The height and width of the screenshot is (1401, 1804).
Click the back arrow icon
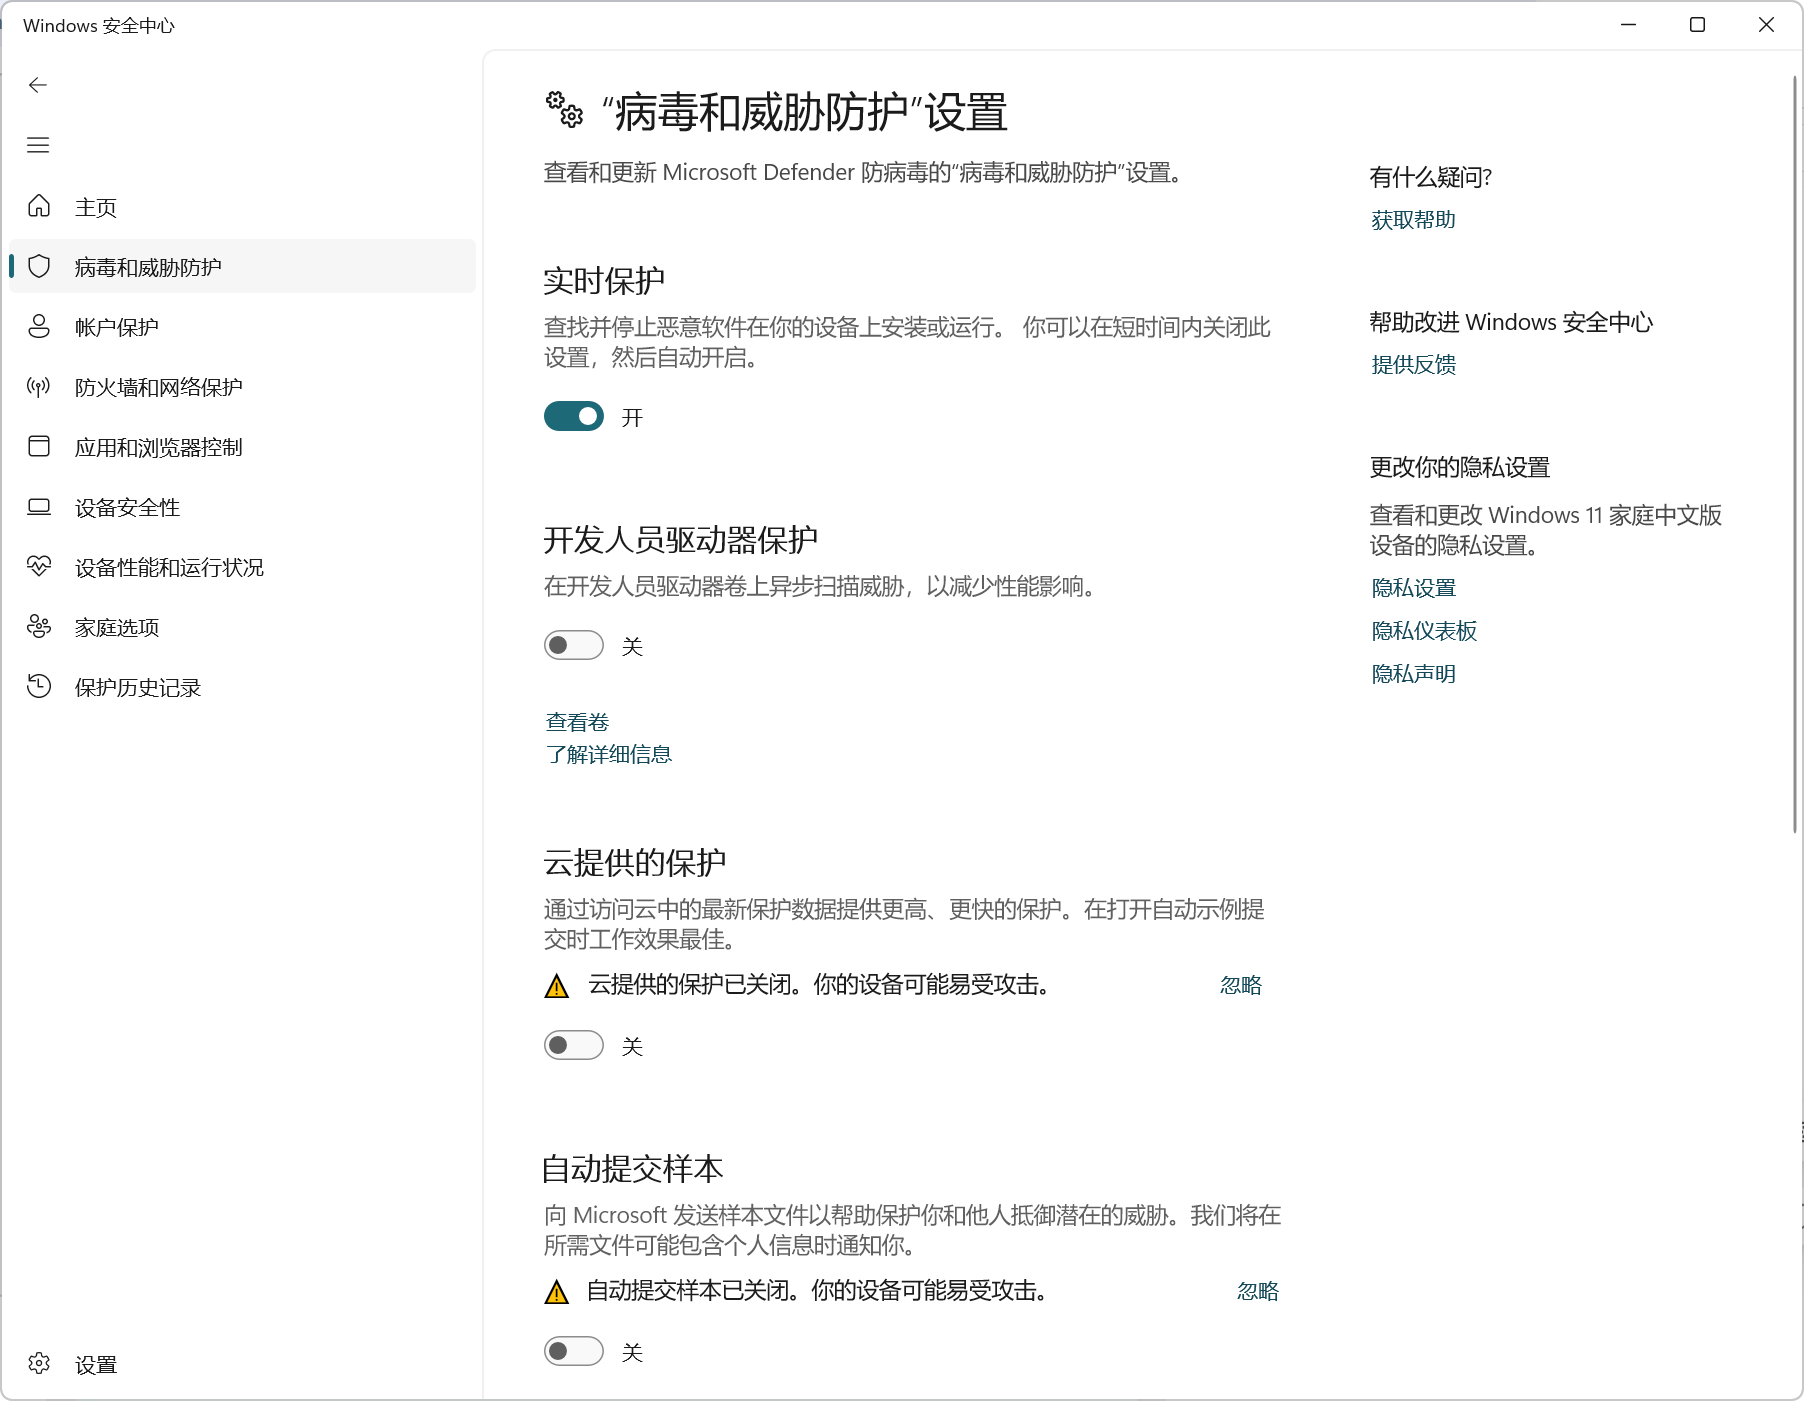[38, 85]
